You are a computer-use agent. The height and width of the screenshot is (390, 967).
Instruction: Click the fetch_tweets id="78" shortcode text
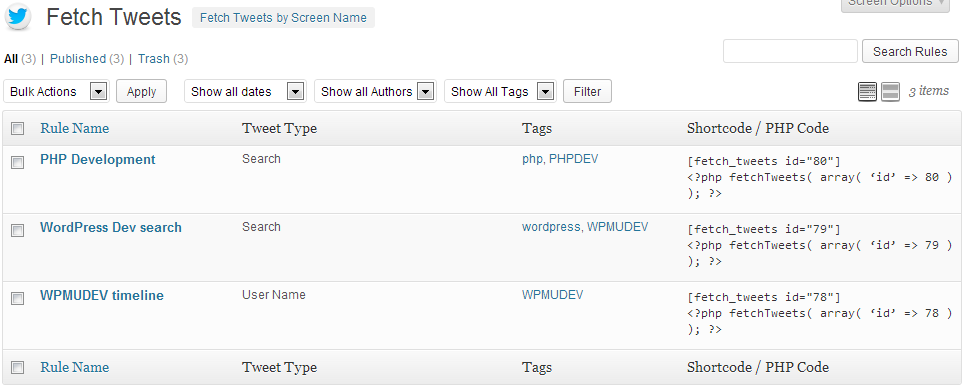[x=763, y=297]
